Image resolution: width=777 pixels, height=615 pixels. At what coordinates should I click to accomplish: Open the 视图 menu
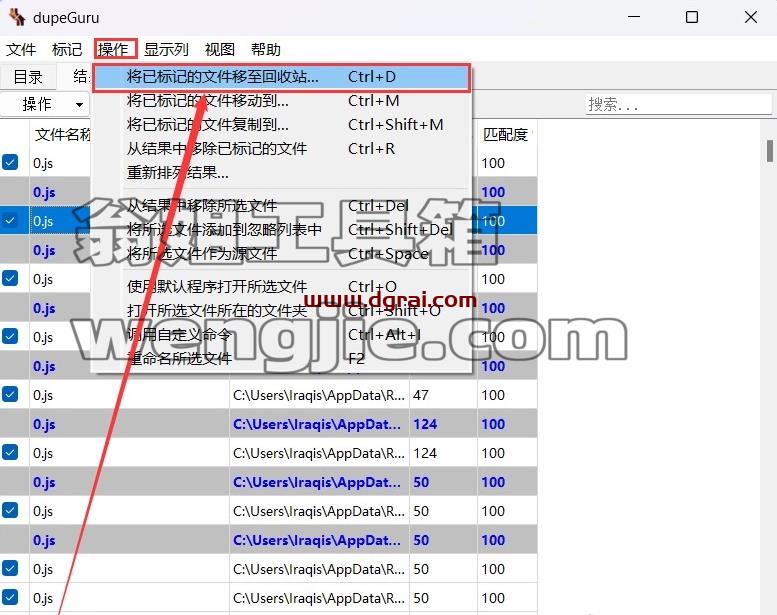pos(220,50)
